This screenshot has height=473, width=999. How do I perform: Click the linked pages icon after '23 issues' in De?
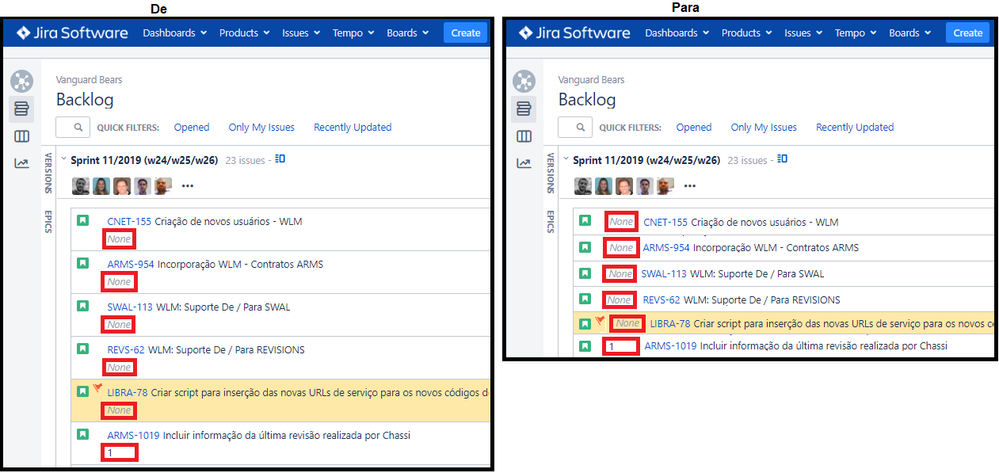280,159
